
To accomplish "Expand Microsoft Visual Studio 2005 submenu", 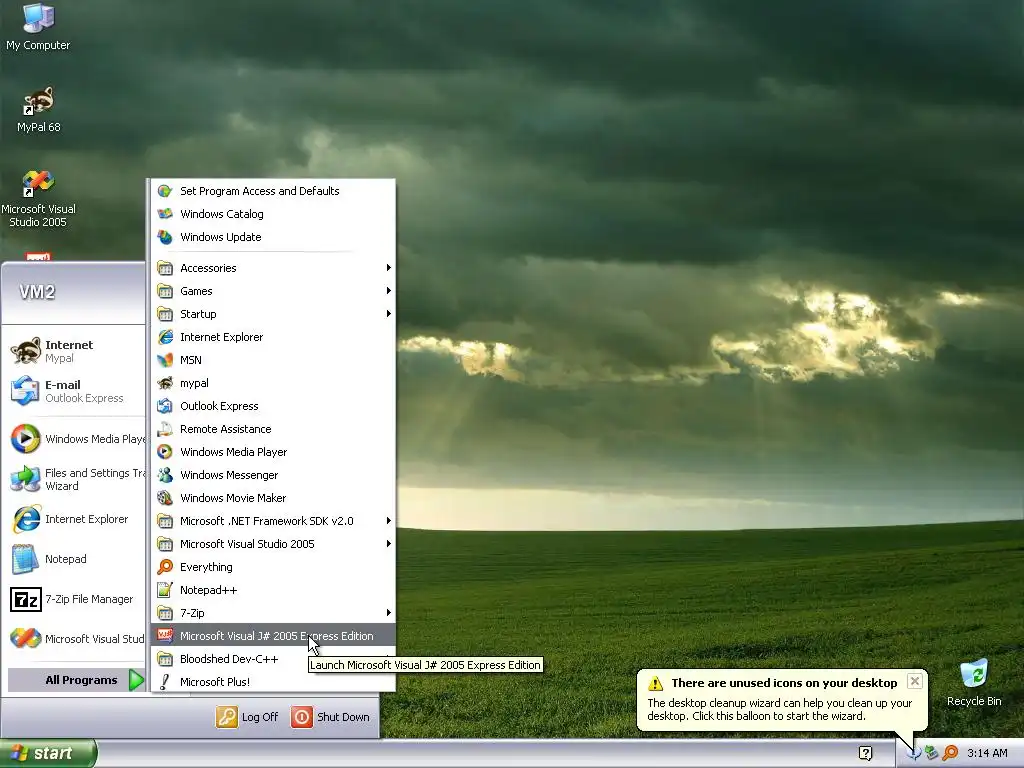I will pyautogui.click(x=274, y=544).
